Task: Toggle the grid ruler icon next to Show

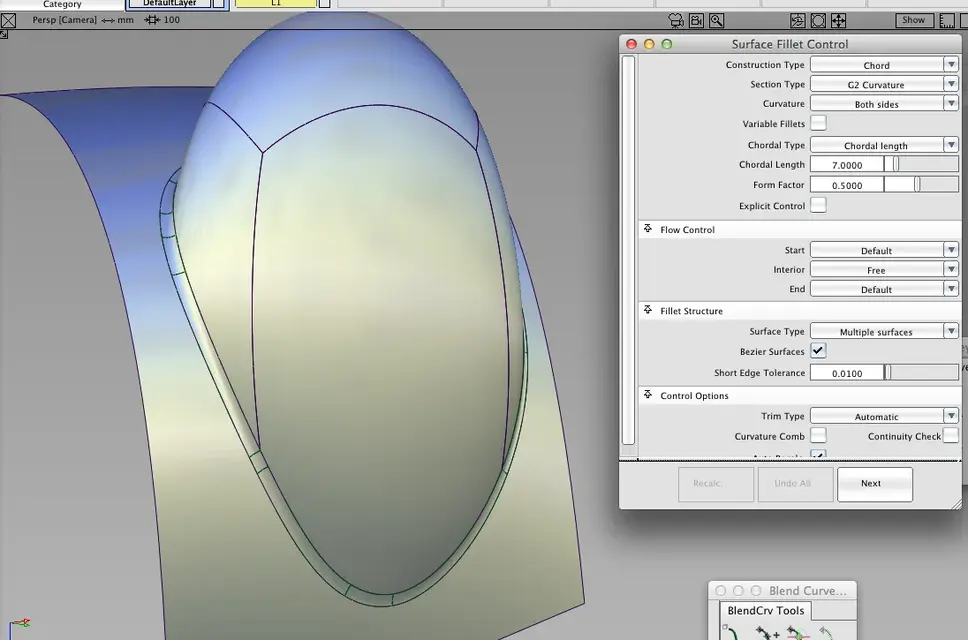Action: (946, 20)
